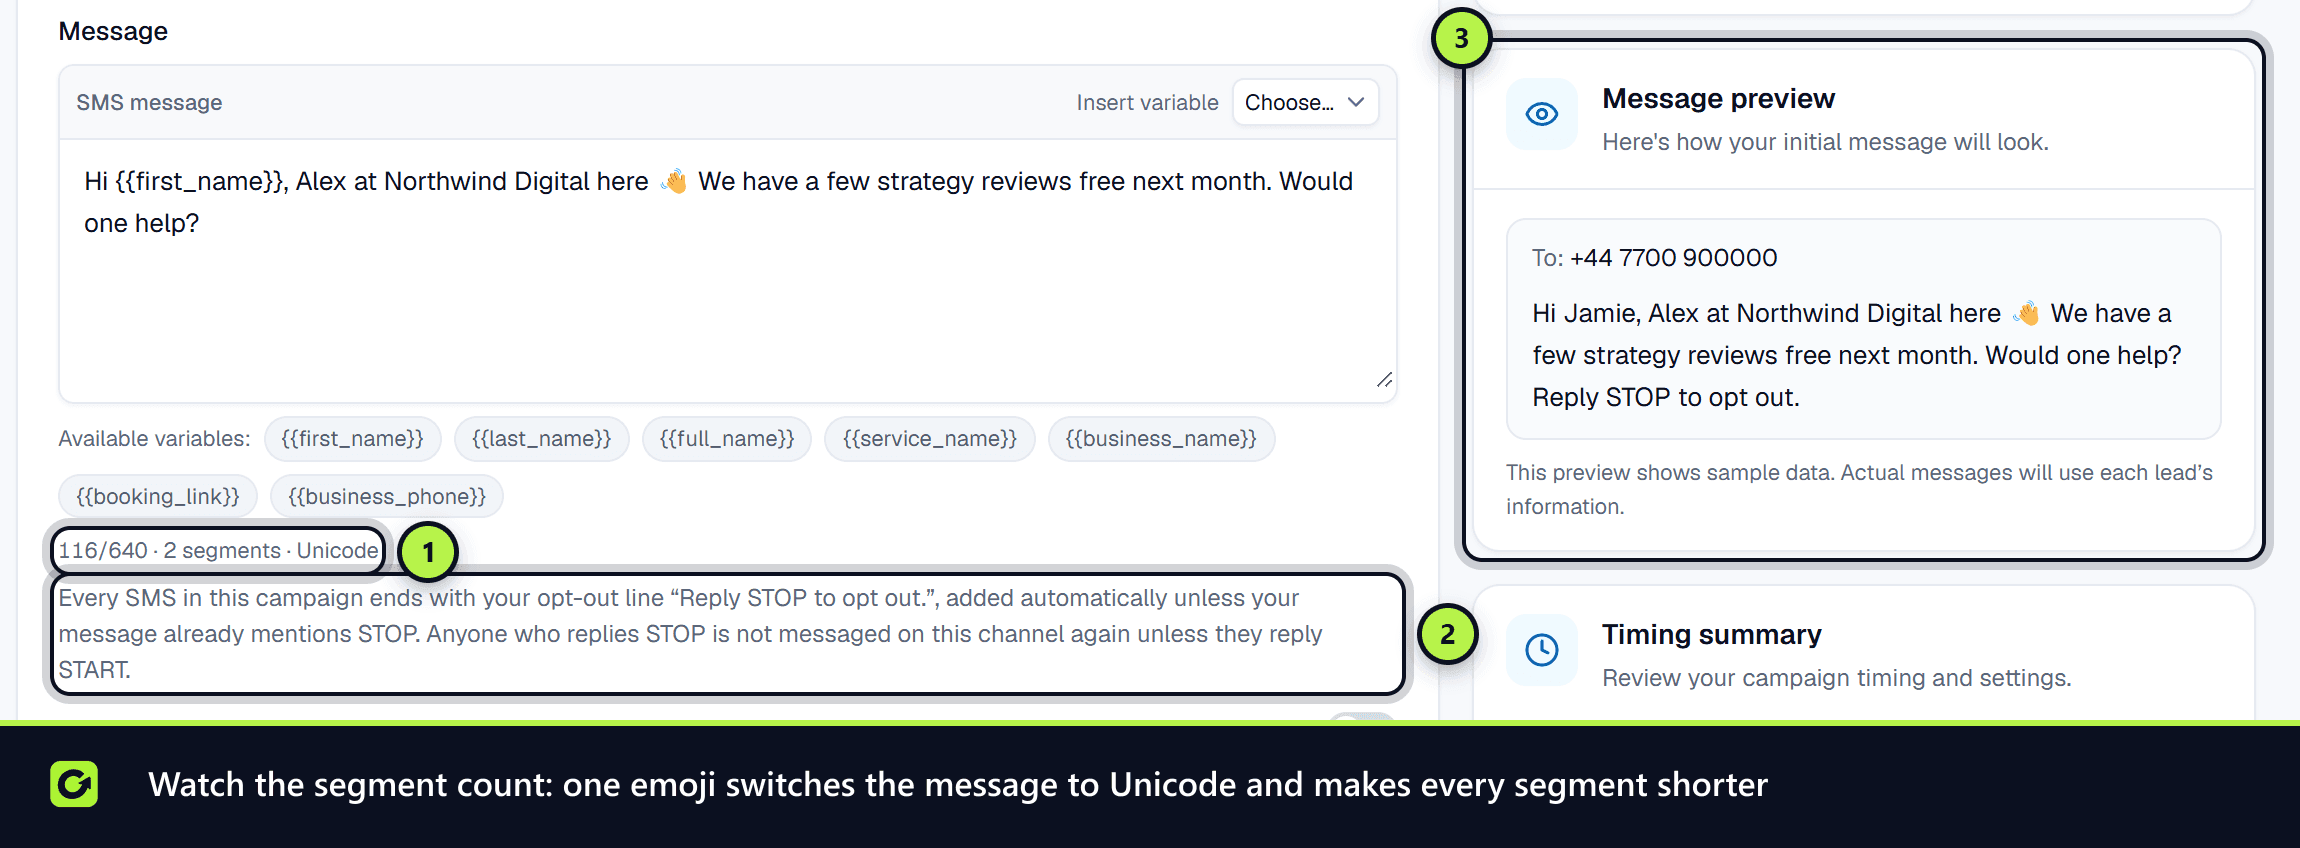Choose the {{business_phone}} variable chip
The height and width of the screenshot is (848, 2300).
tap(387, 497)
